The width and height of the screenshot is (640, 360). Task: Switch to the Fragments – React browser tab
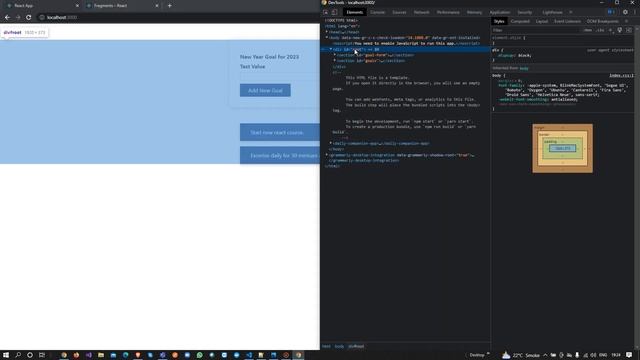coord(122,6)
